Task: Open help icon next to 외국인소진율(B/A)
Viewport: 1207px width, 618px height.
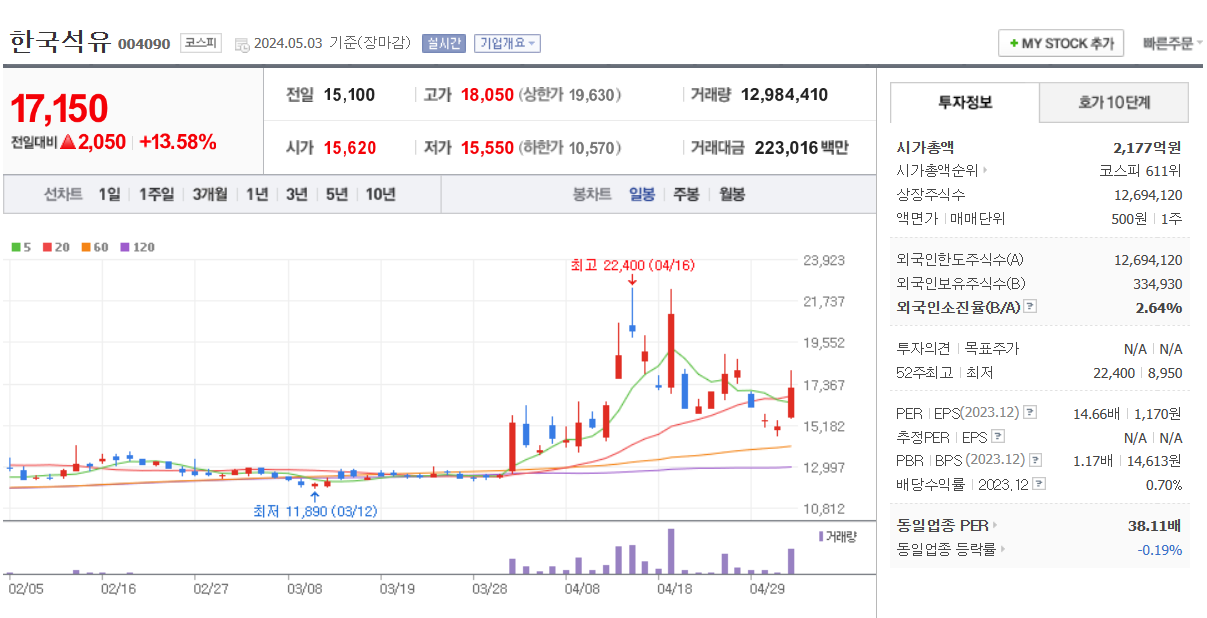Action: [x=1030, y=307]
